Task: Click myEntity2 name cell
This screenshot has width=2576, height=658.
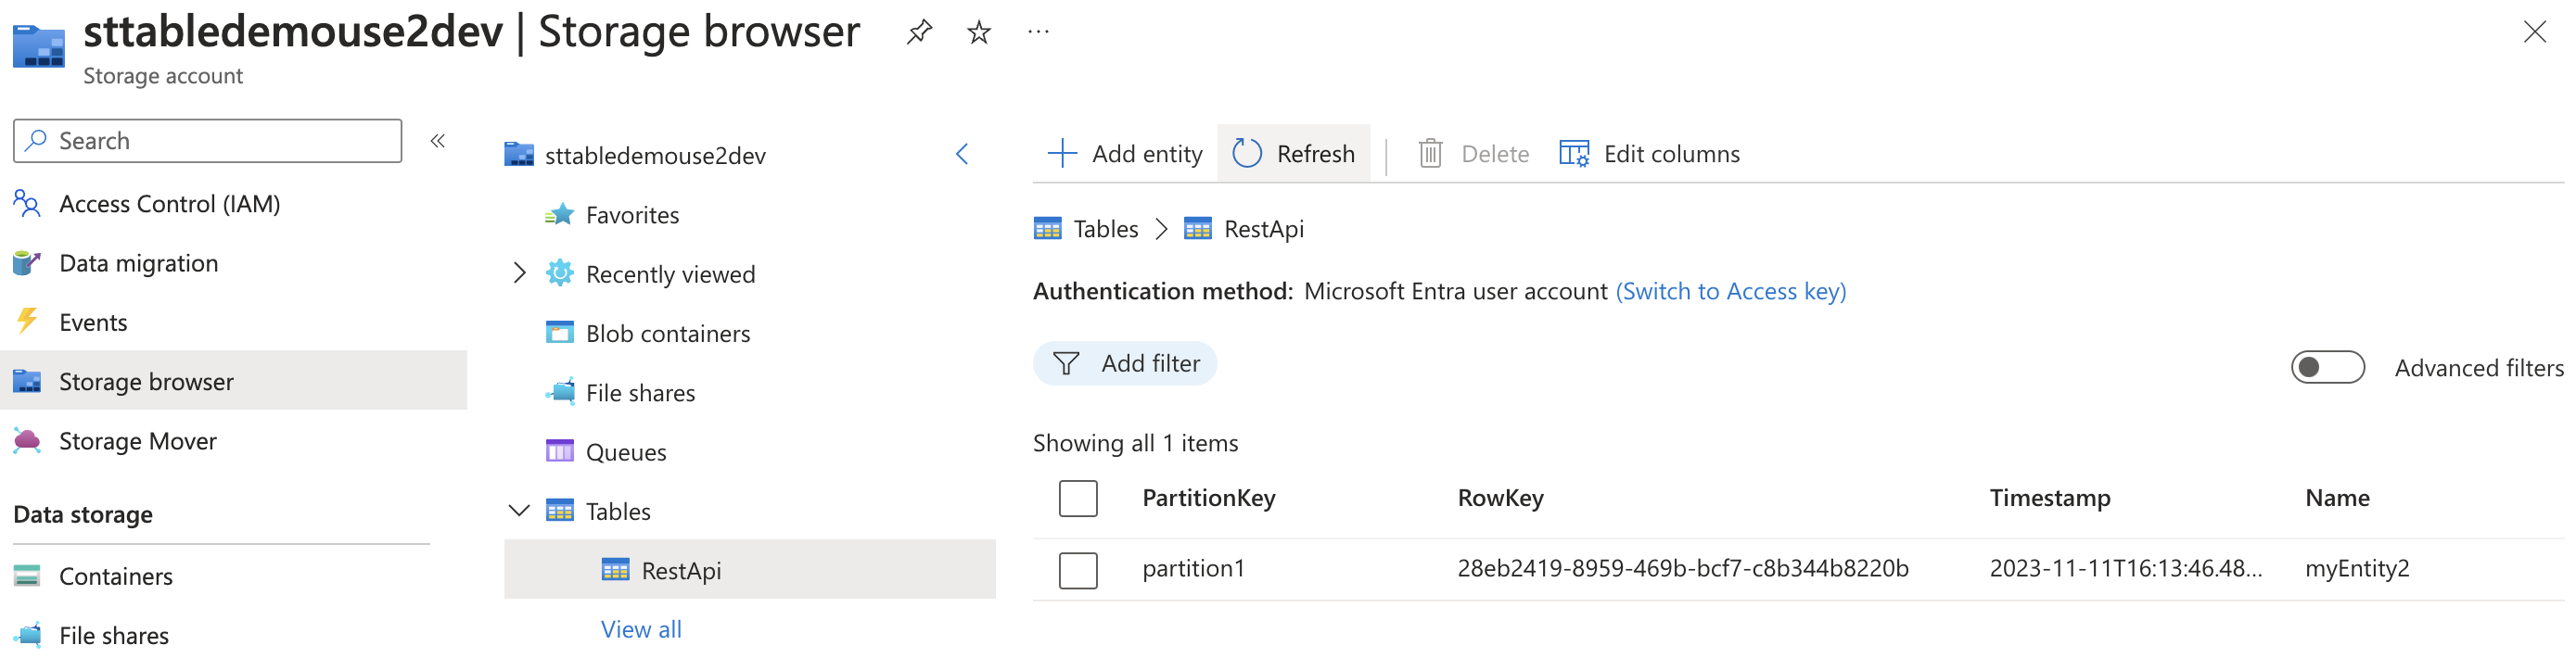Action: coord(2357,568)
